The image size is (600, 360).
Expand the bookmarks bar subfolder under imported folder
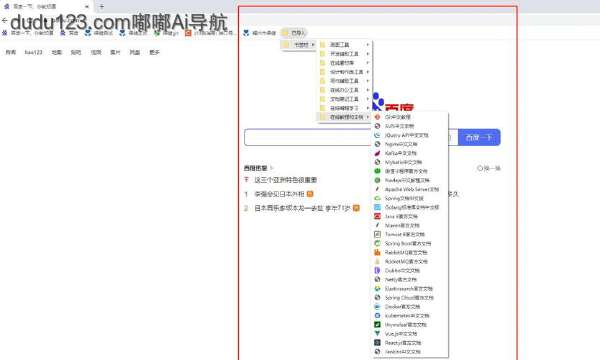tap(298, 45)
